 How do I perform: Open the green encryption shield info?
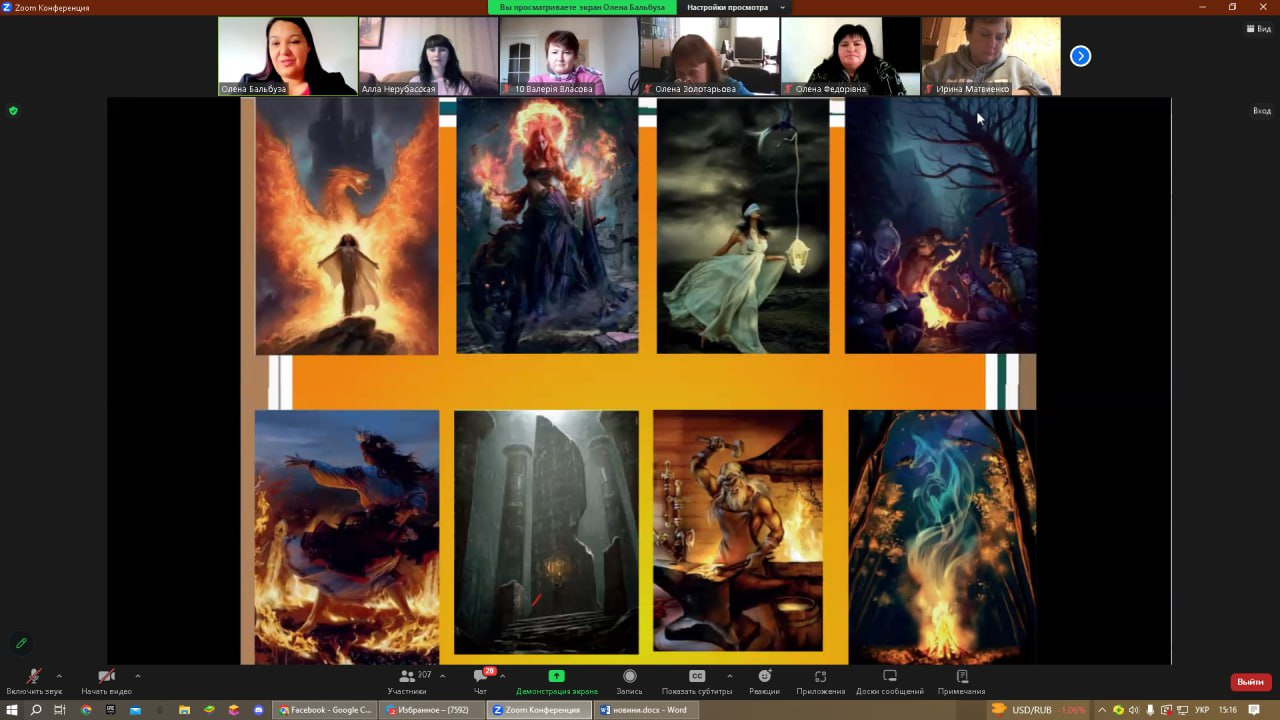click(13, 111)
